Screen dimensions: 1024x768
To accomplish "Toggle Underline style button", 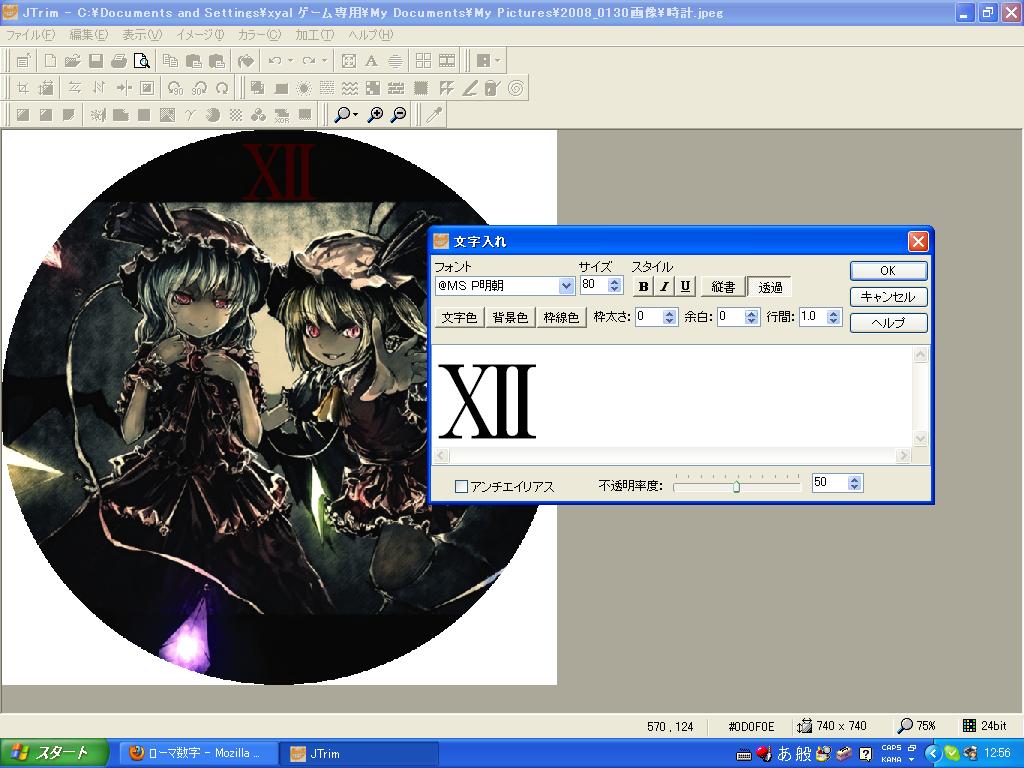I will 685,286.
